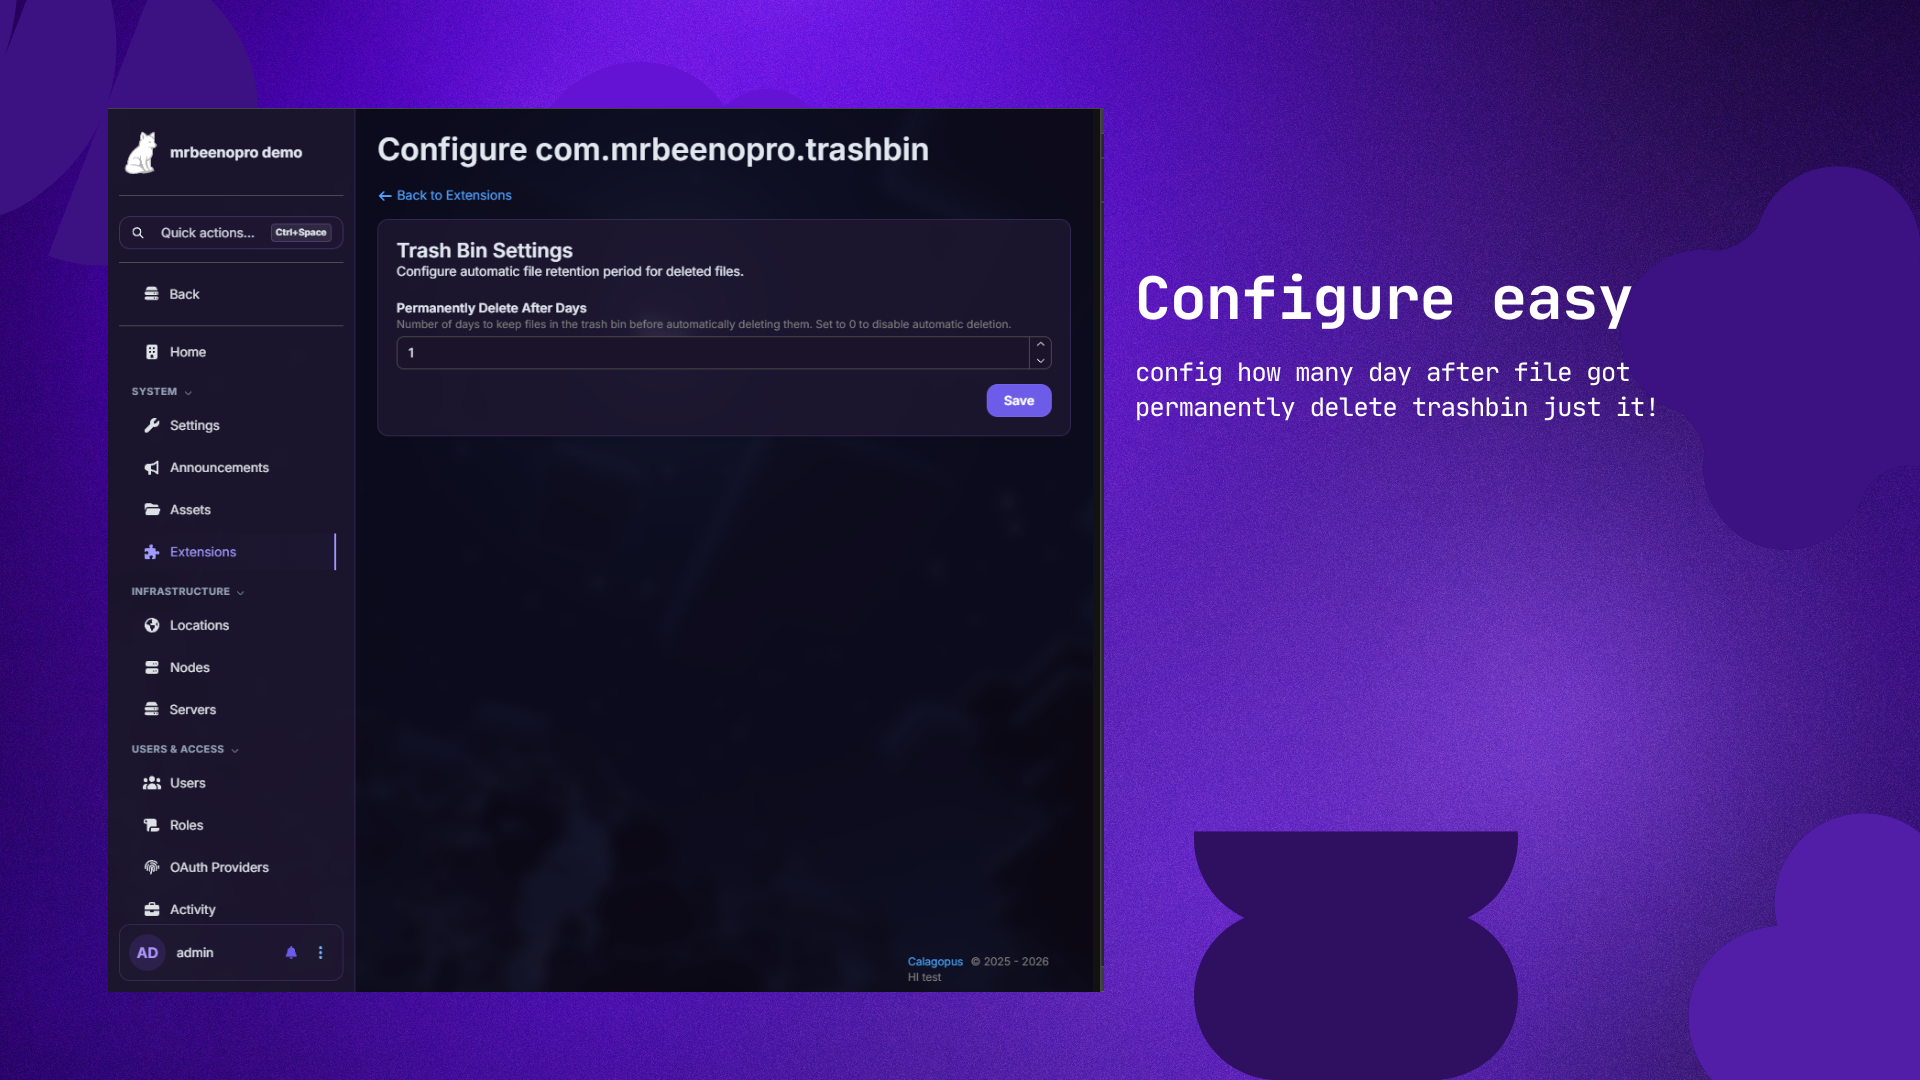The width and height of the screenshot is (1920, 1080).
Task: Decrease days with the down stepper arrow
Action: (1041, 361)
